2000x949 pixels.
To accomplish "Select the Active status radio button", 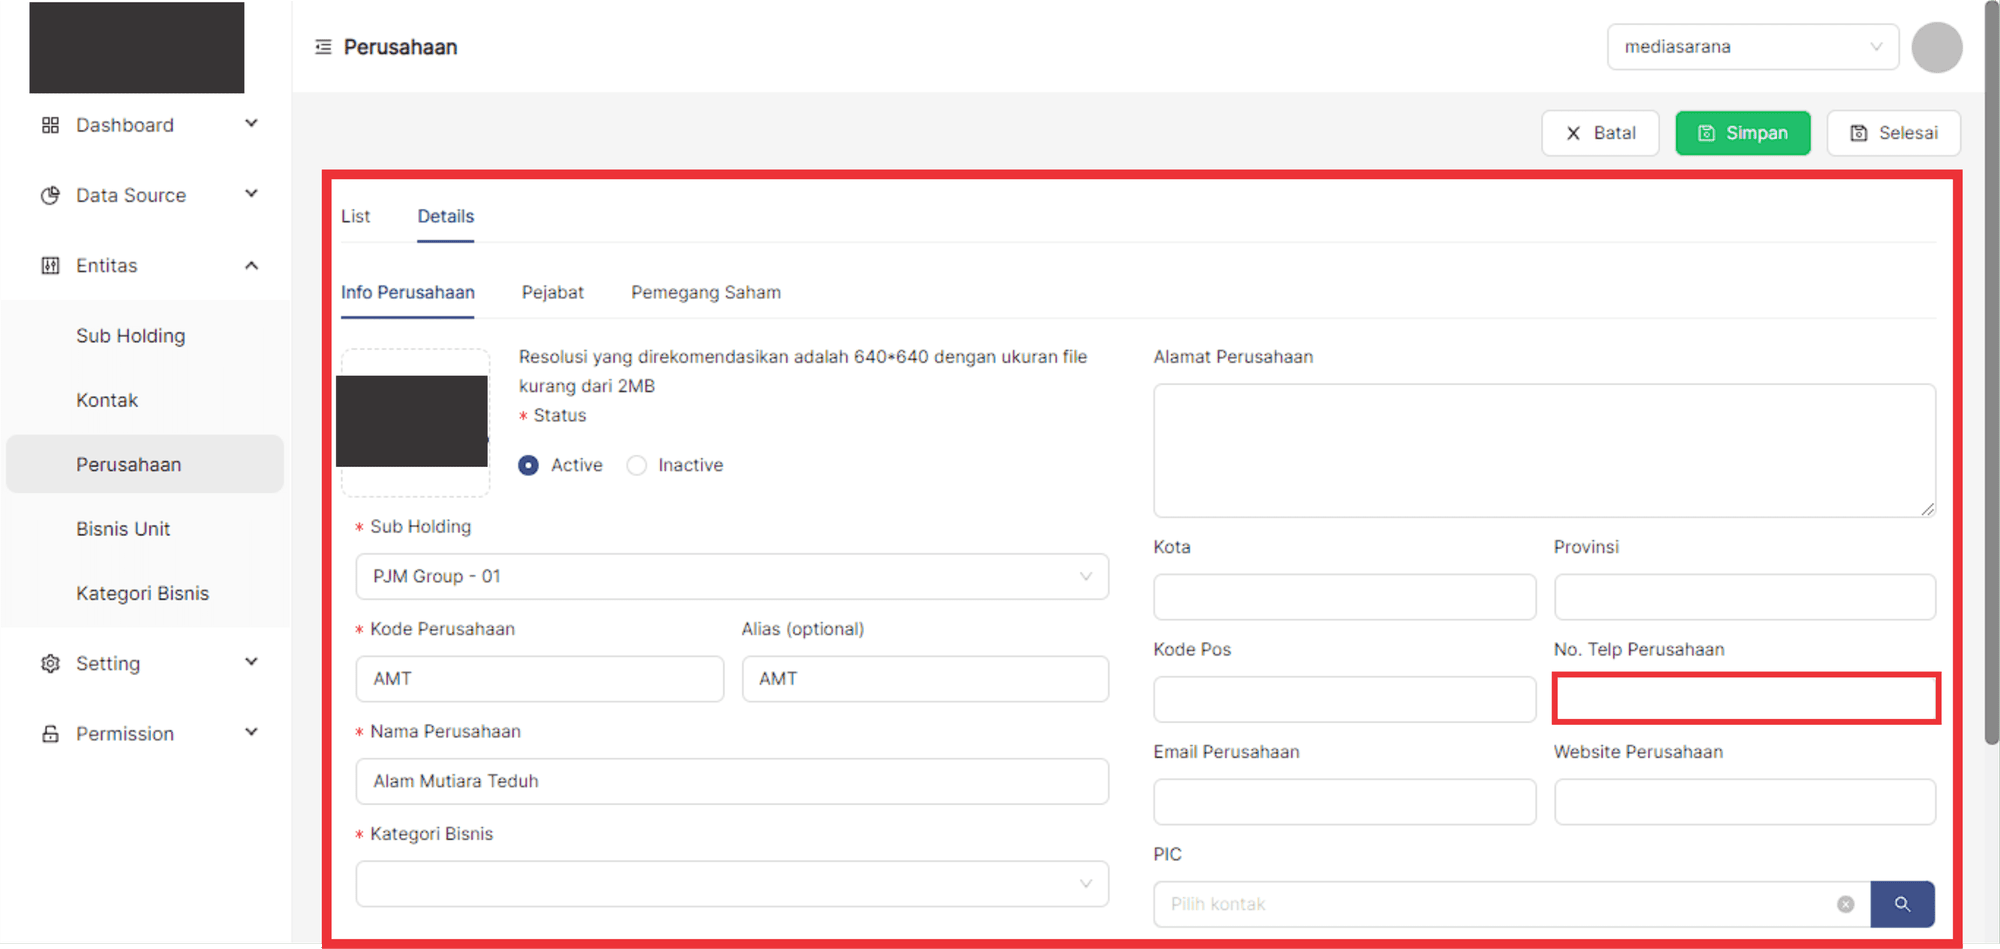I will pos(529,465).
